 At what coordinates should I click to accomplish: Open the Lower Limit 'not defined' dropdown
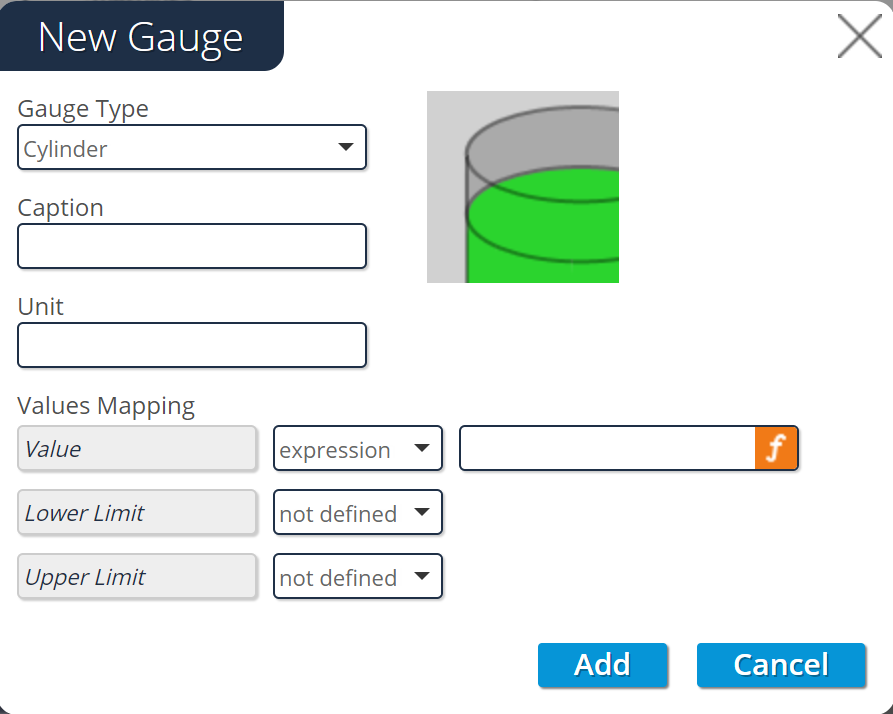tap(357, 513)
